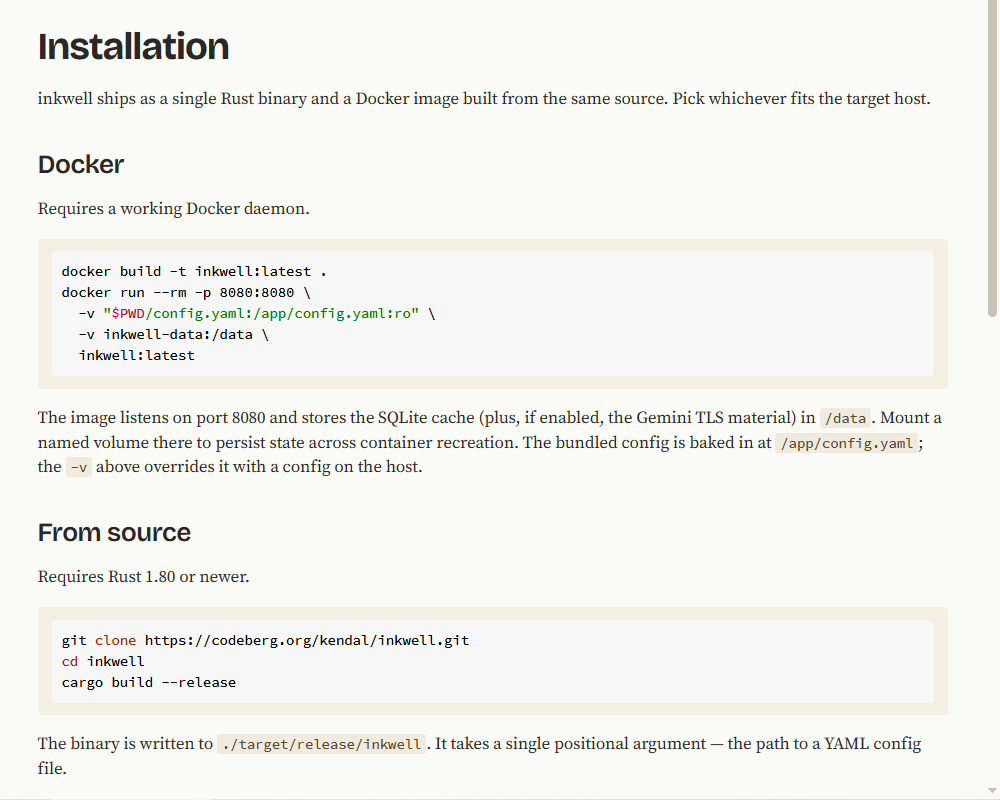This screenshot has height=800, width=1000.
Task: Click the 'Requires Rust 1.80 or newer.' line
Action: [x=143, y=577]
